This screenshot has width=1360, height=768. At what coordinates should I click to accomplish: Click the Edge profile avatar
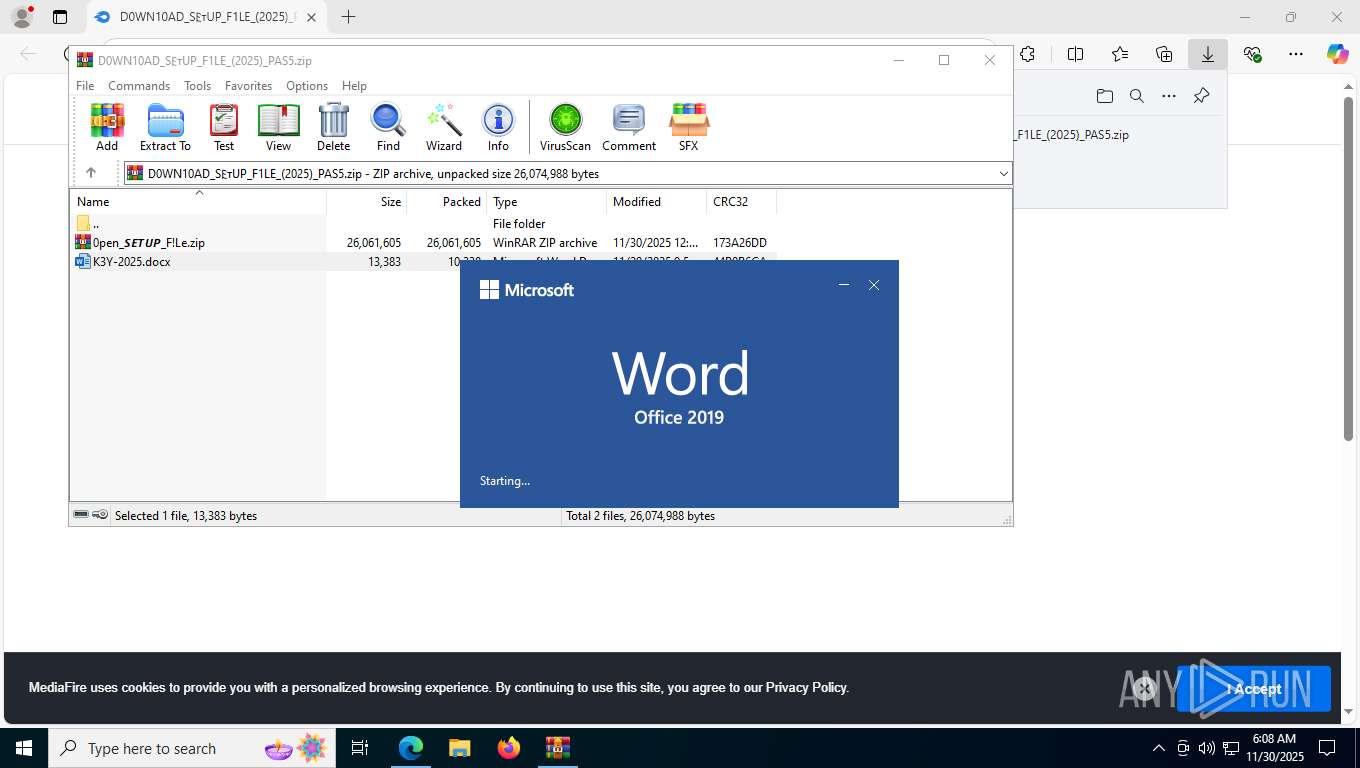tap(22, 17)
